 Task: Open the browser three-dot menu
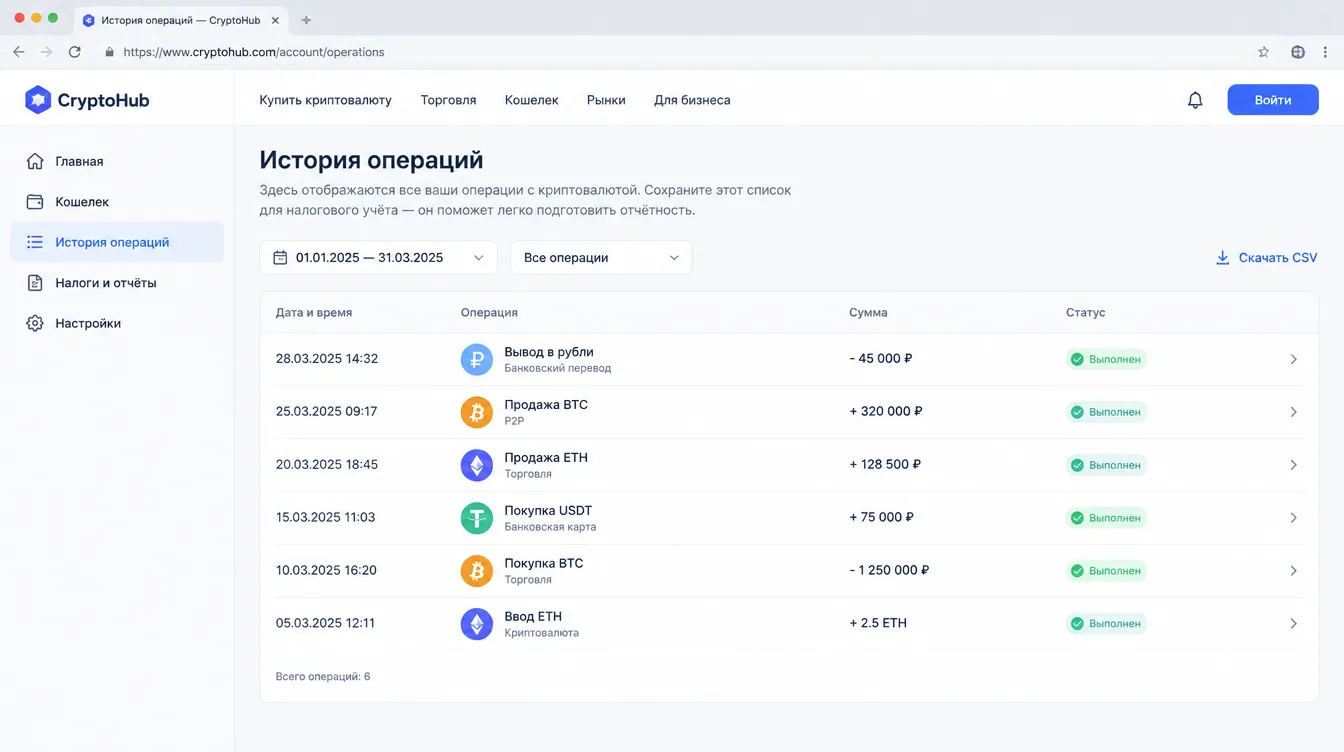click(x=1325, y=52)
